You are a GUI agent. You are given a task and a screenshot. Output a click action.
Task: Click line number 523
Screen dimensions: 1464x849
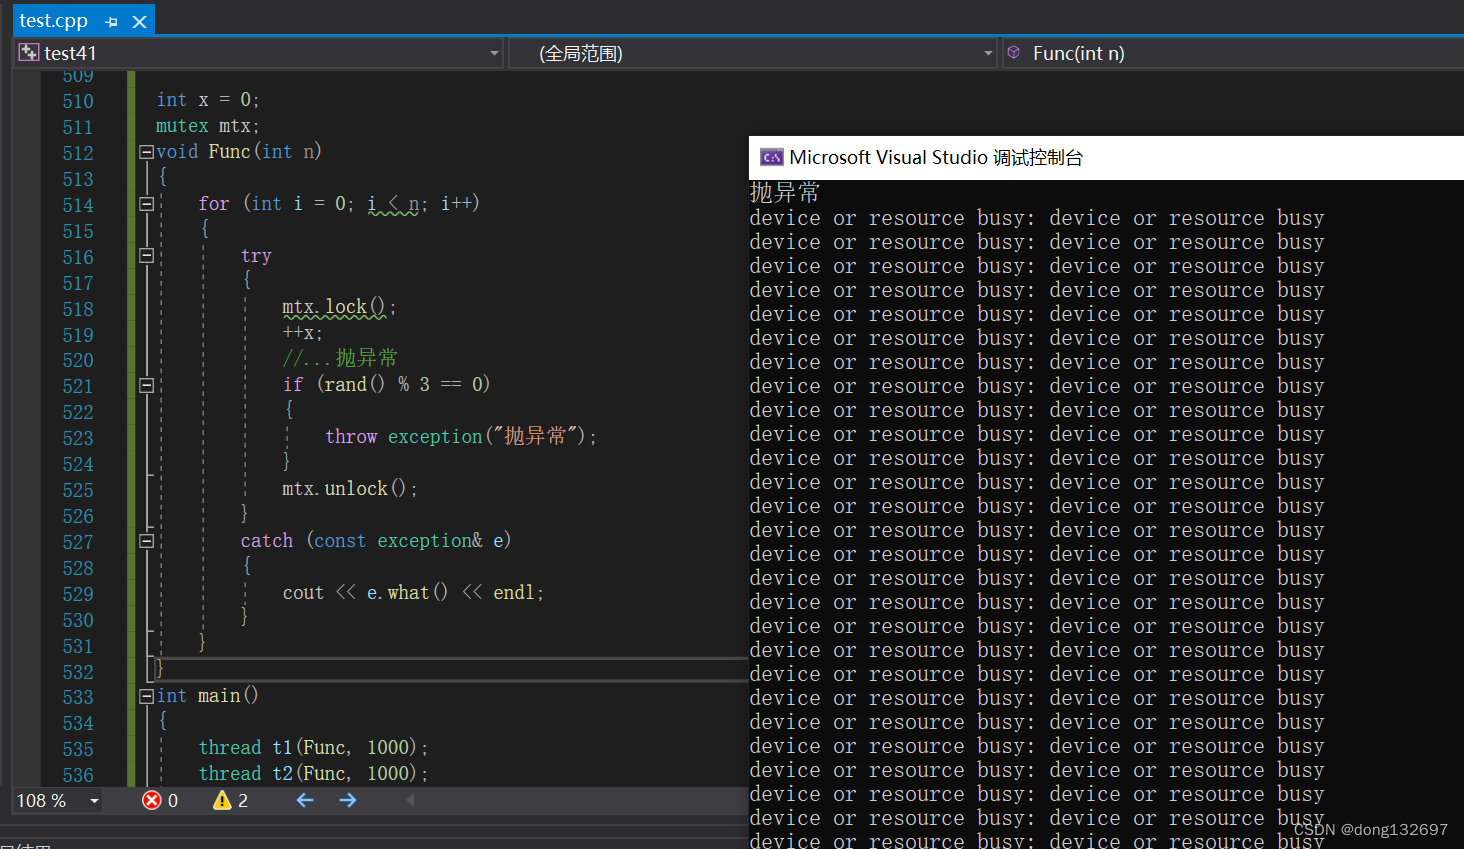tap(78, 438)
